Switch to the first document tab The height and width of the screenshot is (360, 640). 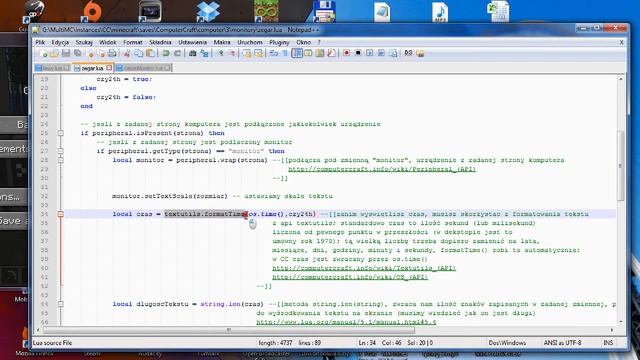point(52,68)
